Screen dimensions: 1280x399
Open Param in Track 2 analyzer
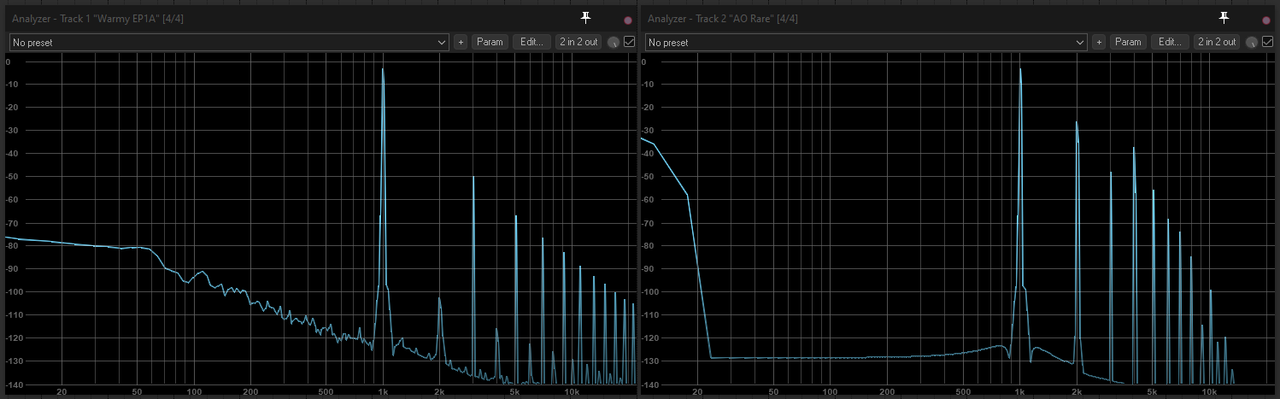1128,42
